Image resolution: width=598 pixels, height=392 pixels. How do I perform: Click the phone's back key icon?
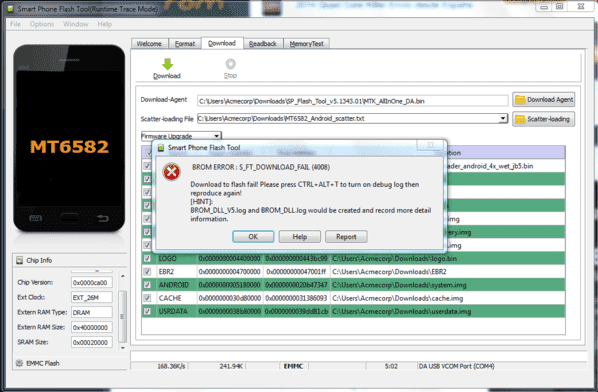[102, 218]
